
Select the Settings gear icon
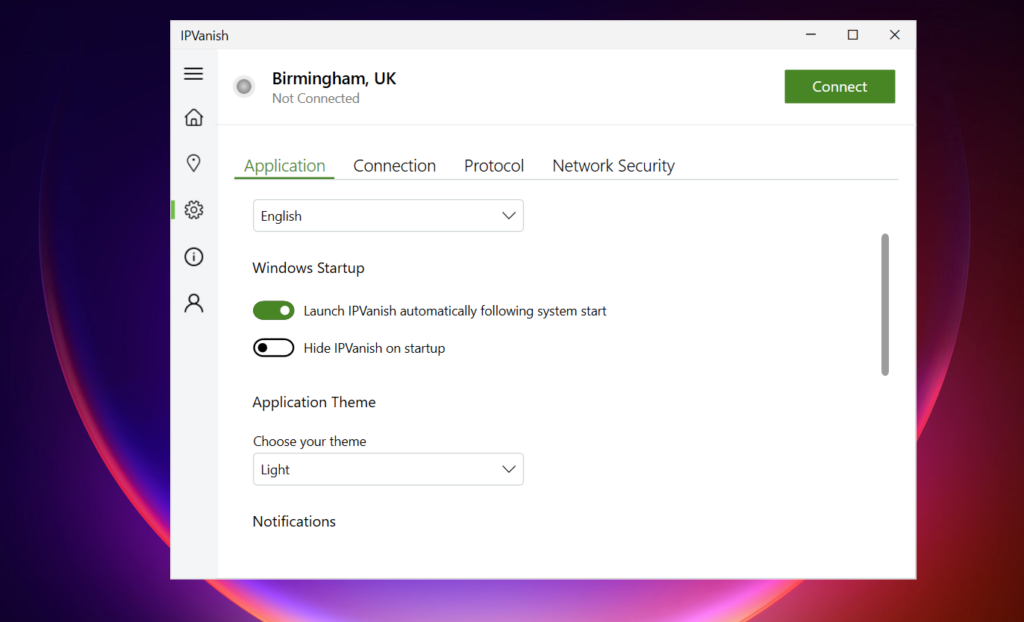click(x=193, y=210)
